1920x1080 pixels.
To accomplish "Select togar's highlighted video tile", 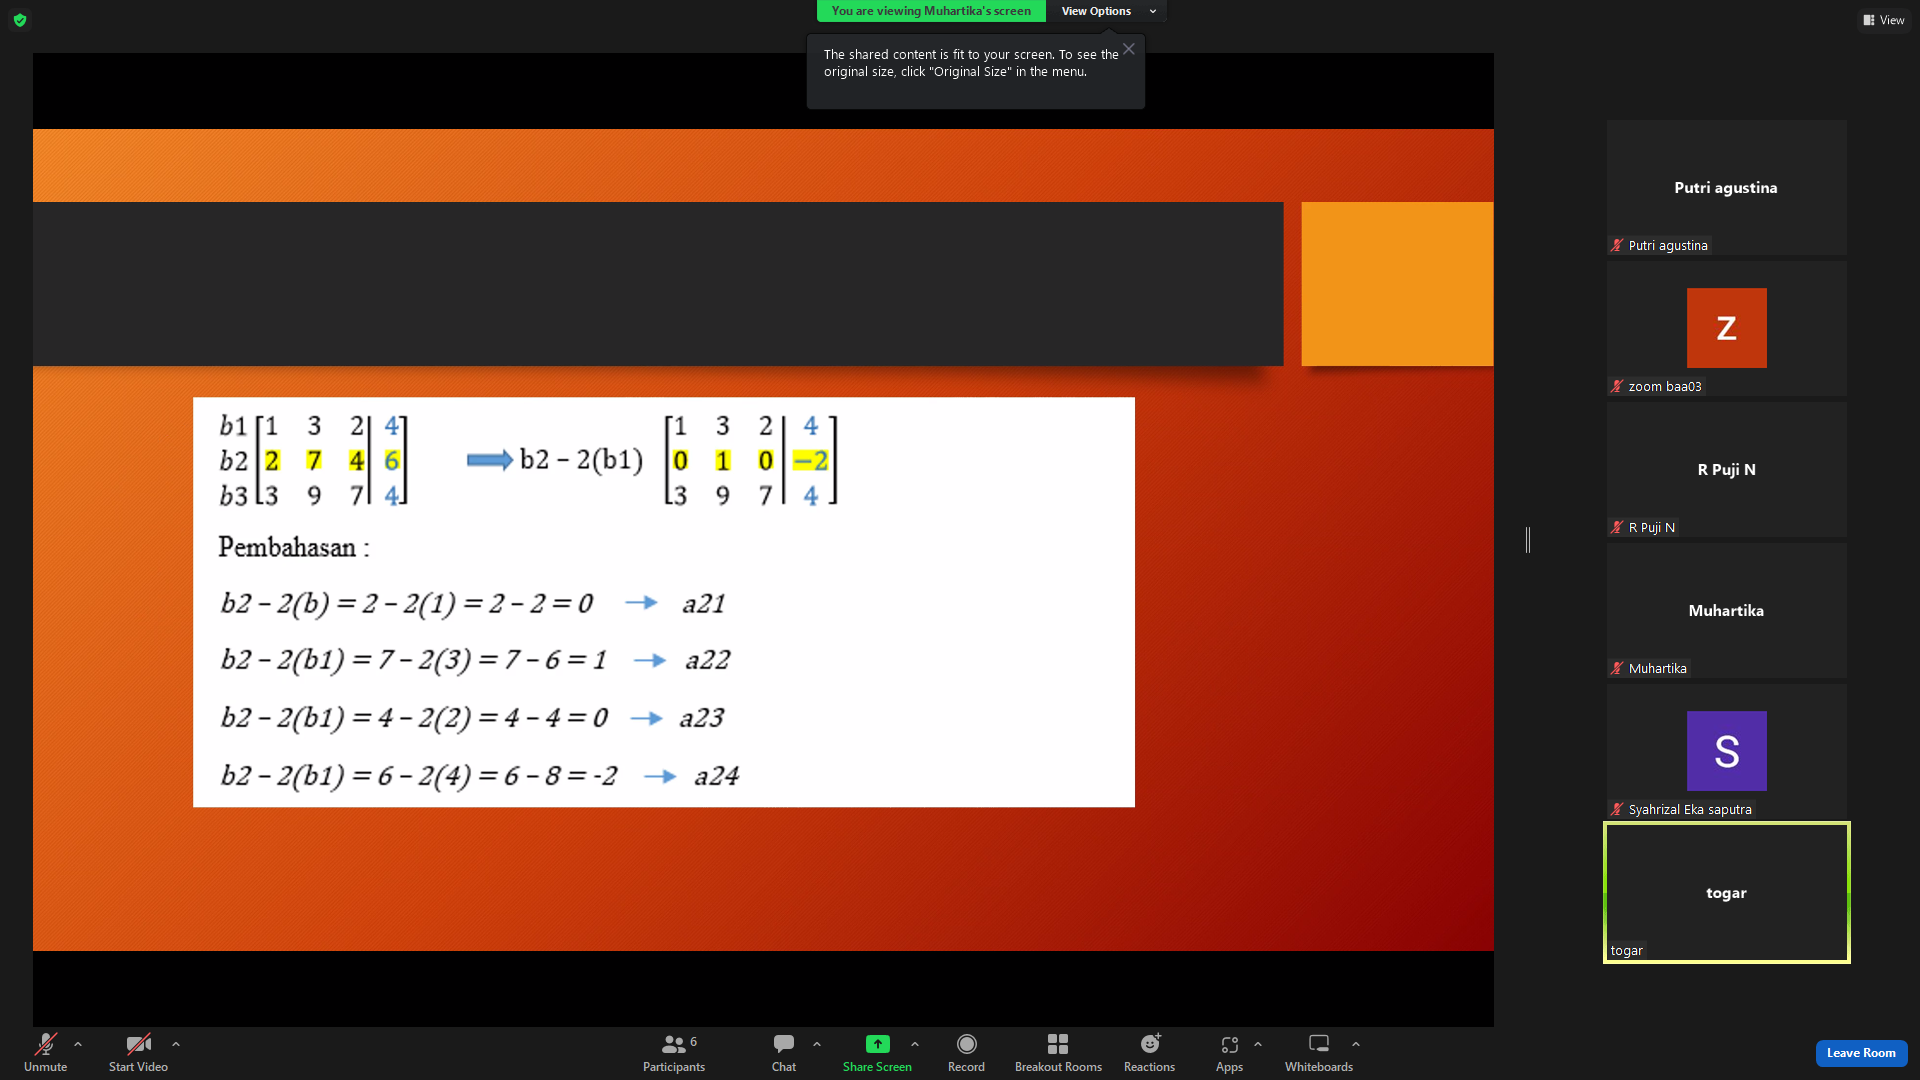I will tap(1726, 893).
